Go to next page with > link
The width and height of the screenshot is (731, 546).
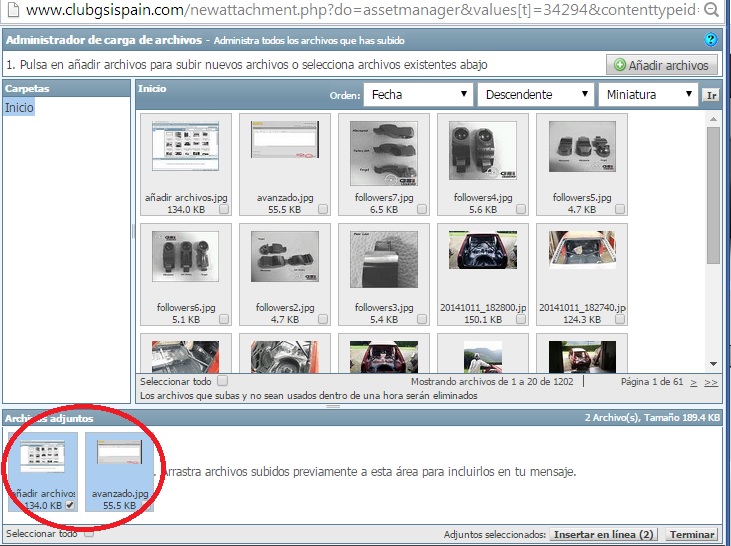(x=694, y=382)
